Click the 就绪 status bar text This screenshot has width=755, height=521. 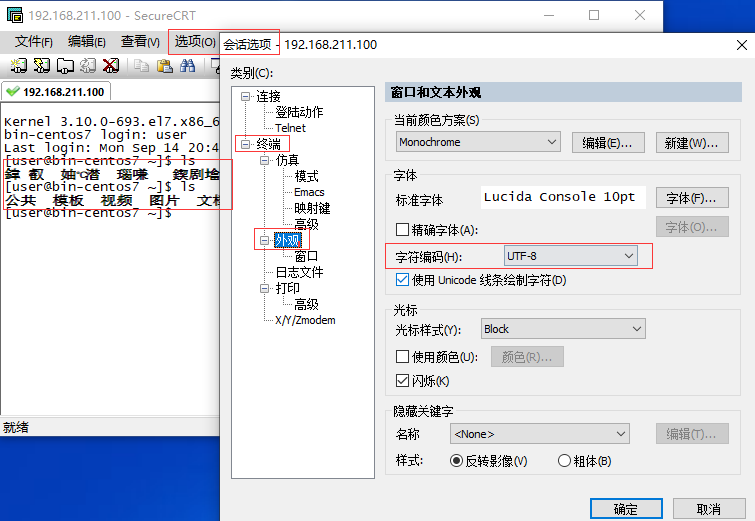(16, 427)
